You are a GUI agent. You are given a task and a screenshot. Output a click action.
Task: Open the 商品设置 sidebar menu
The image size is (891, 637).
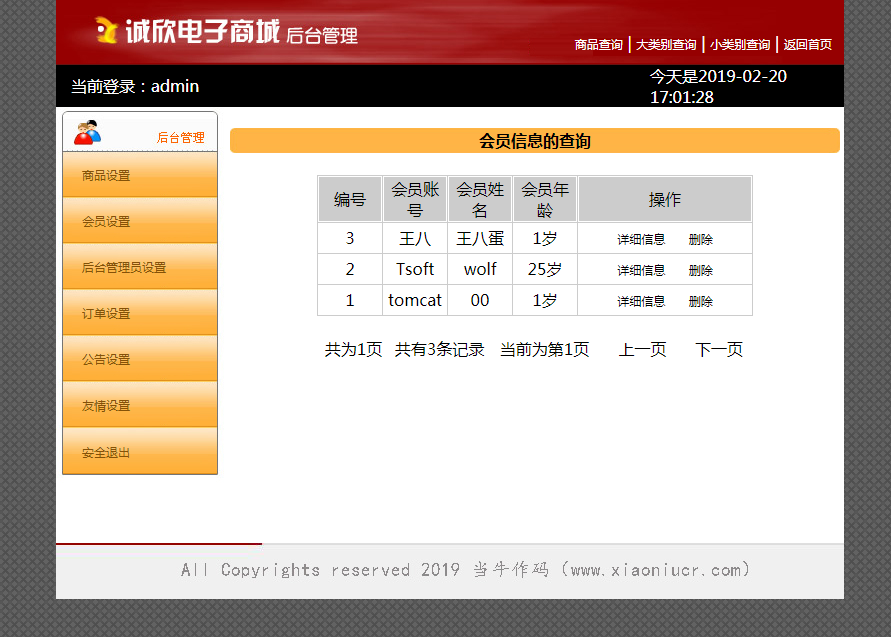[140, 175]
